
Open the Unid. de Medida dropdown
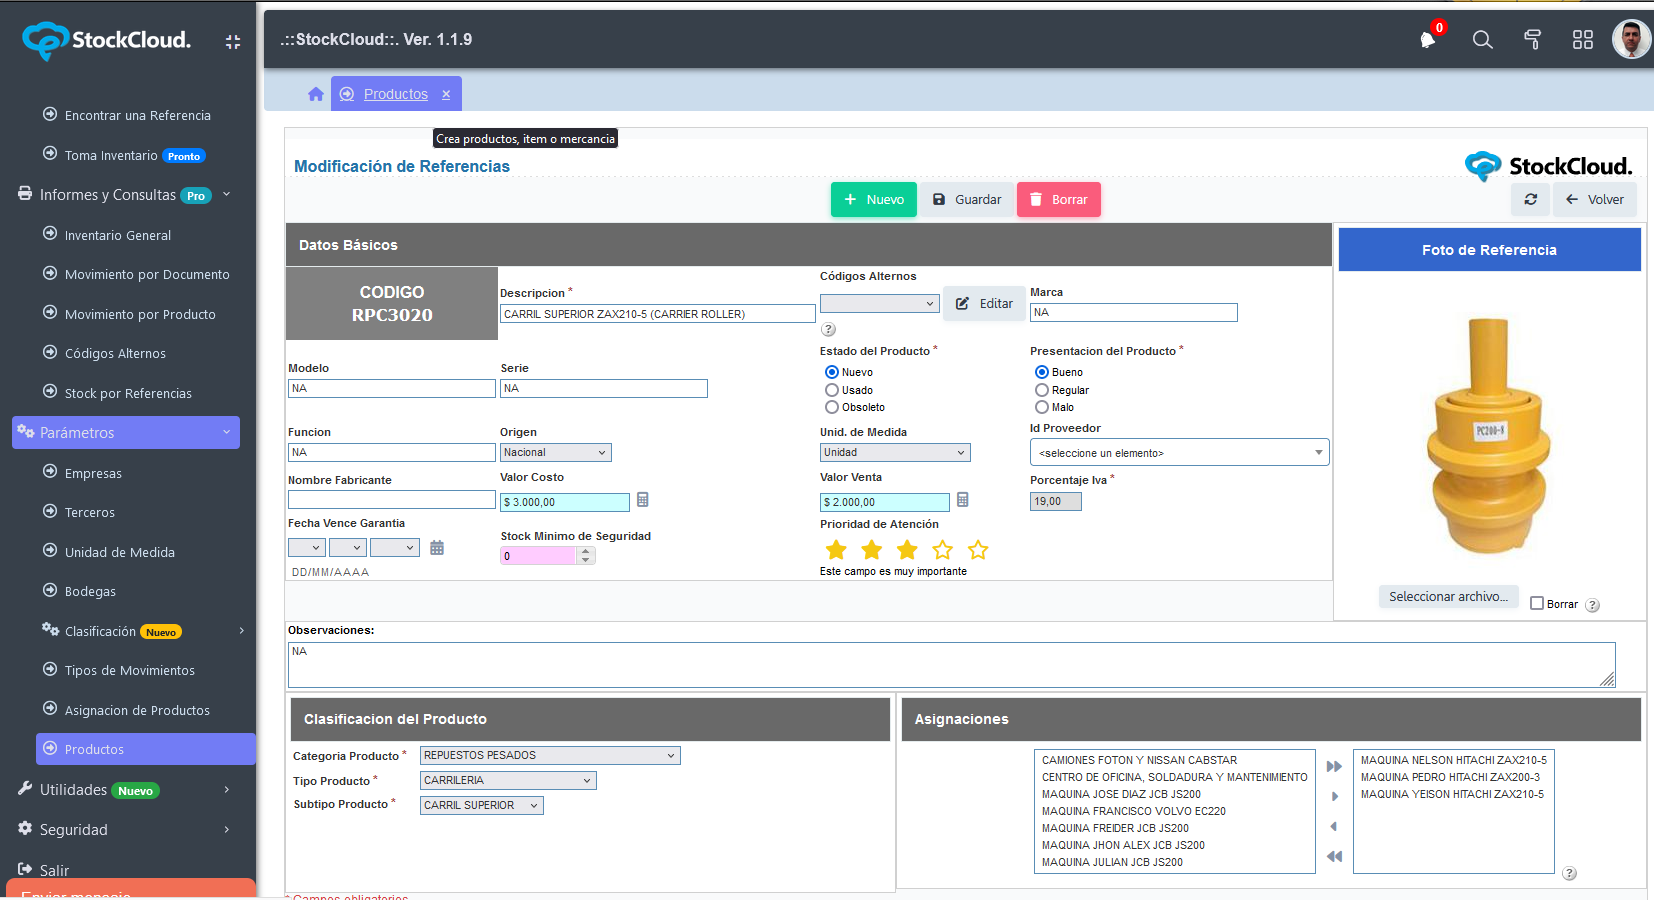(x=895, y=453)
